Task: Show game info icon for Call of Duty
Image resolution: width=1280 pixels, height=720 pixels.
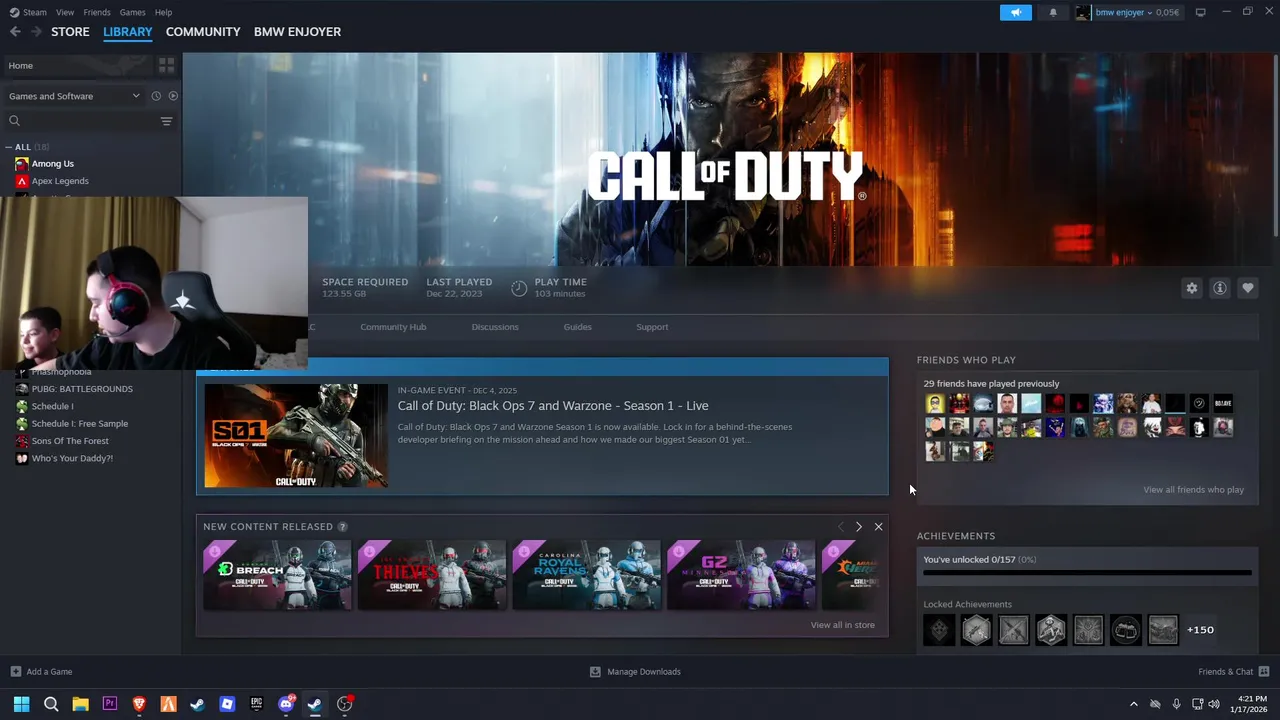Action: point(1220,288)
